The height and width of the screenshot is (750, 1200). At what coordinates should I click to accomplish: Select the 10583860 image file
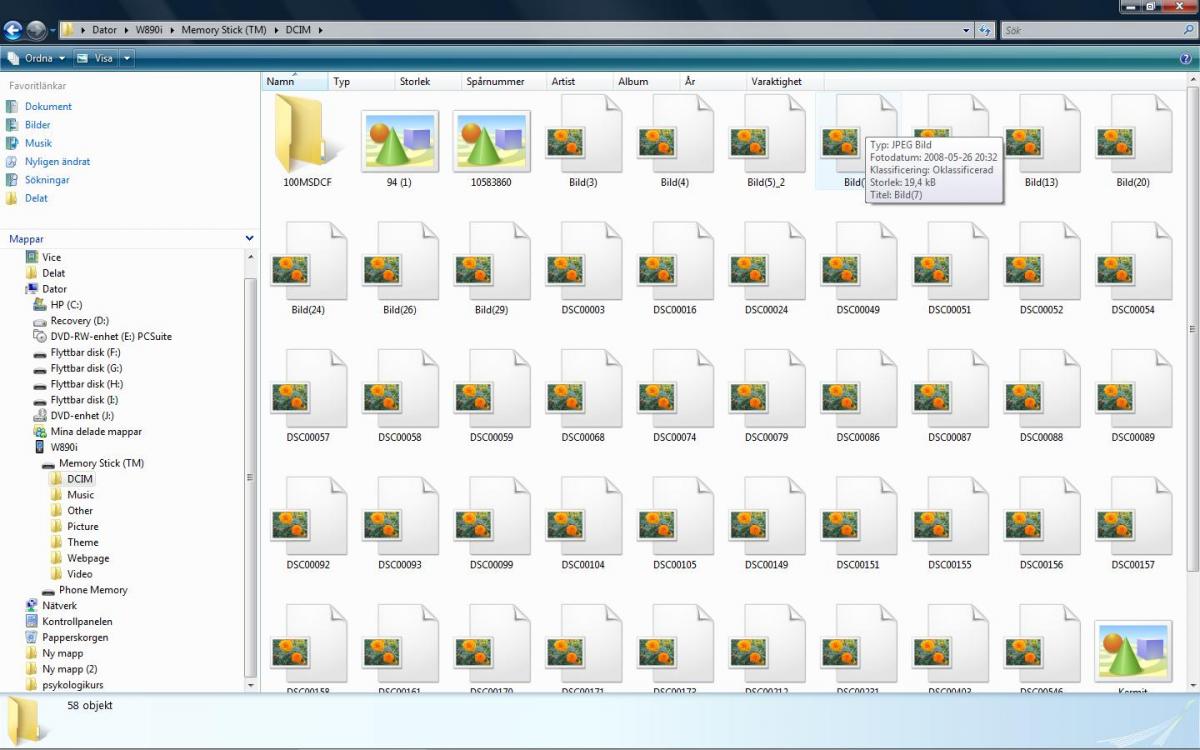coord(491,140)
